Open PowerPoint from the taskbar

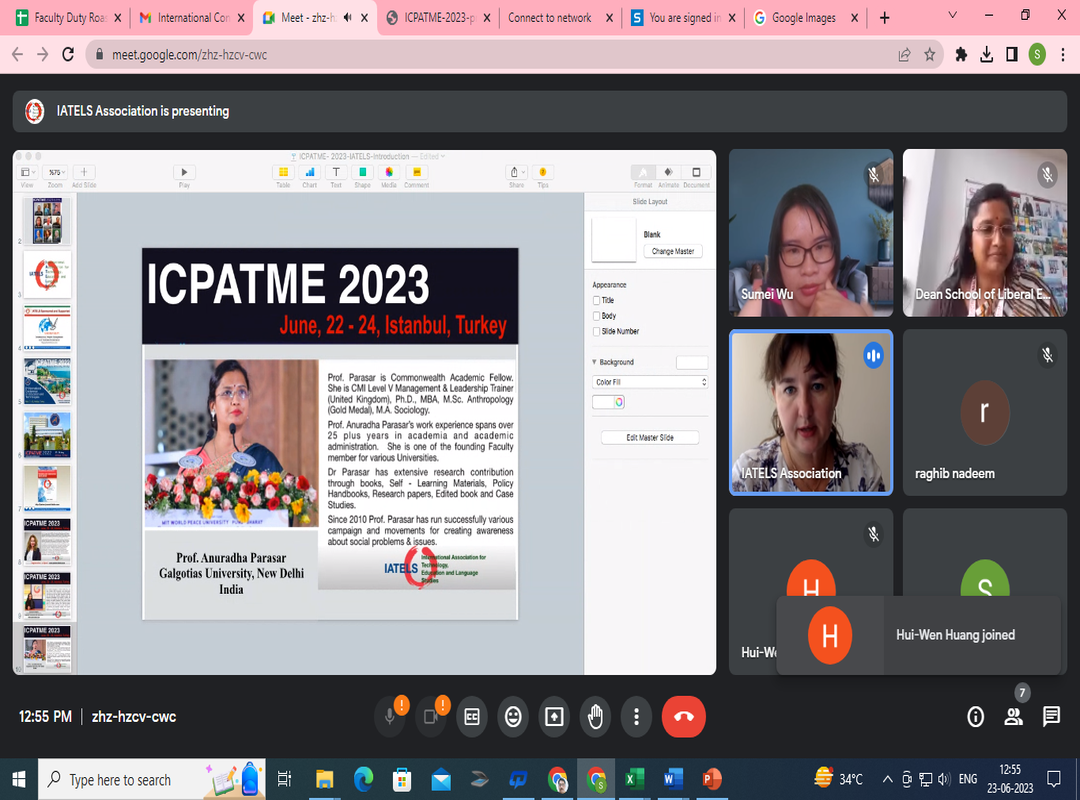[712, 779]
